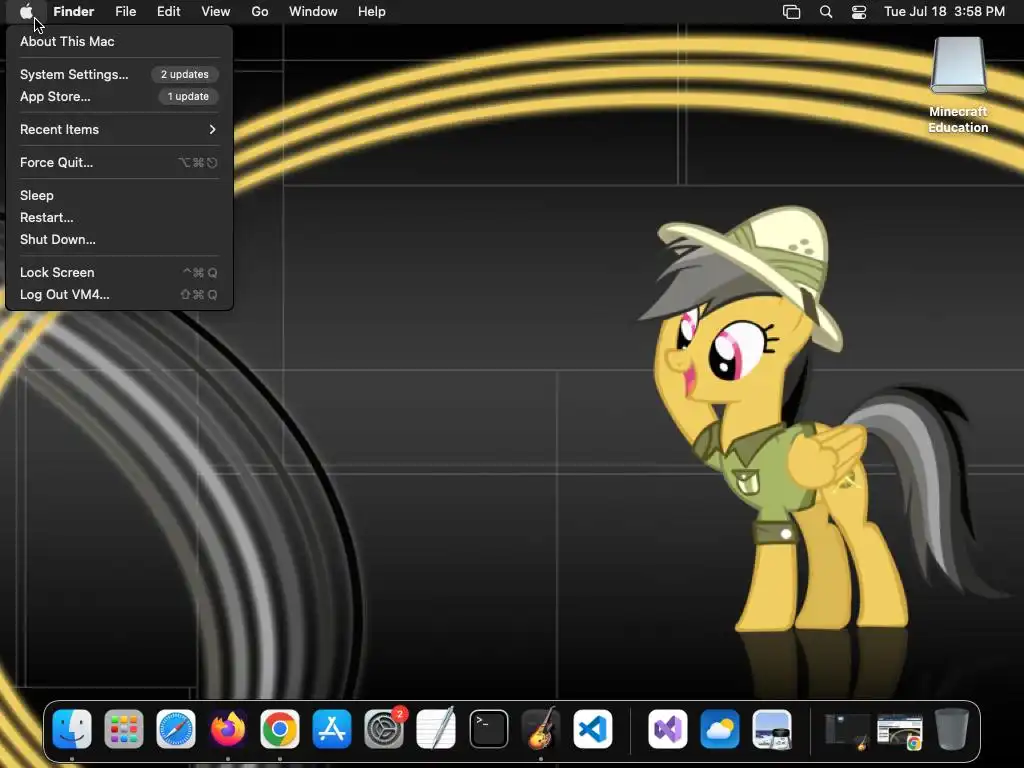
Task: Open the Window menu
Action: 313,12
